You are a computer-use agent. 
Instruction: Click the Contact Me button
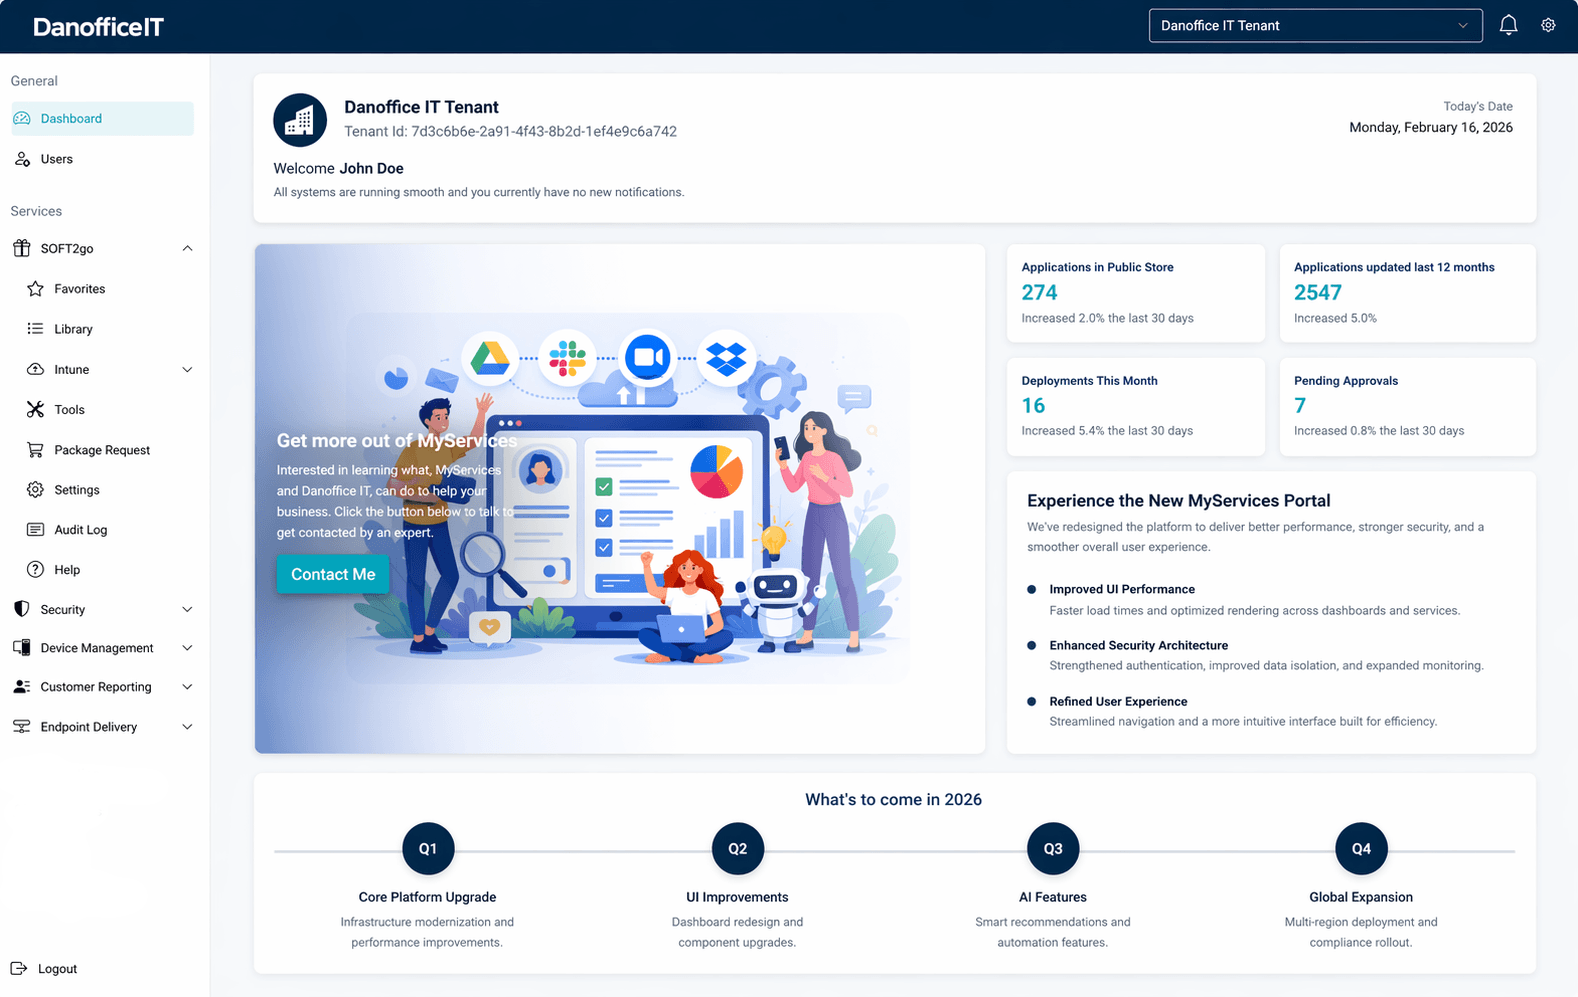(x=333, y=574)
